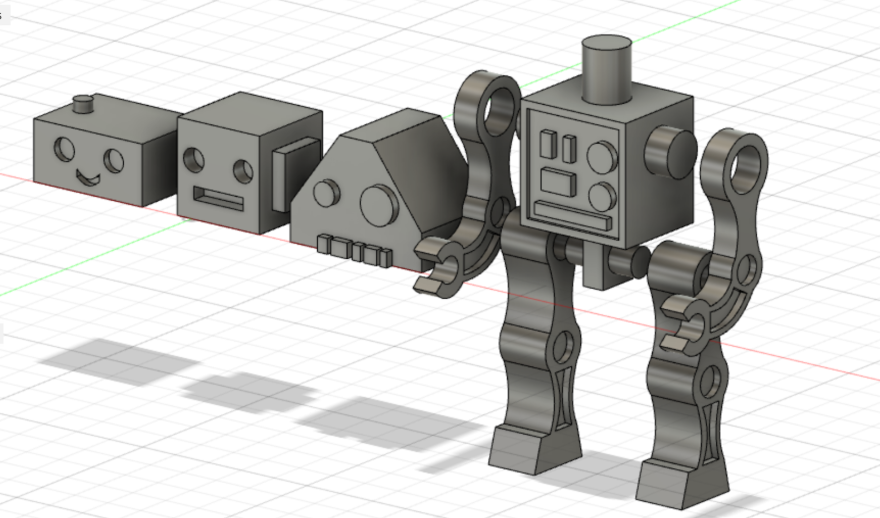
Task: Click the wide rectangle button on robot face panel
Action: 558,182
